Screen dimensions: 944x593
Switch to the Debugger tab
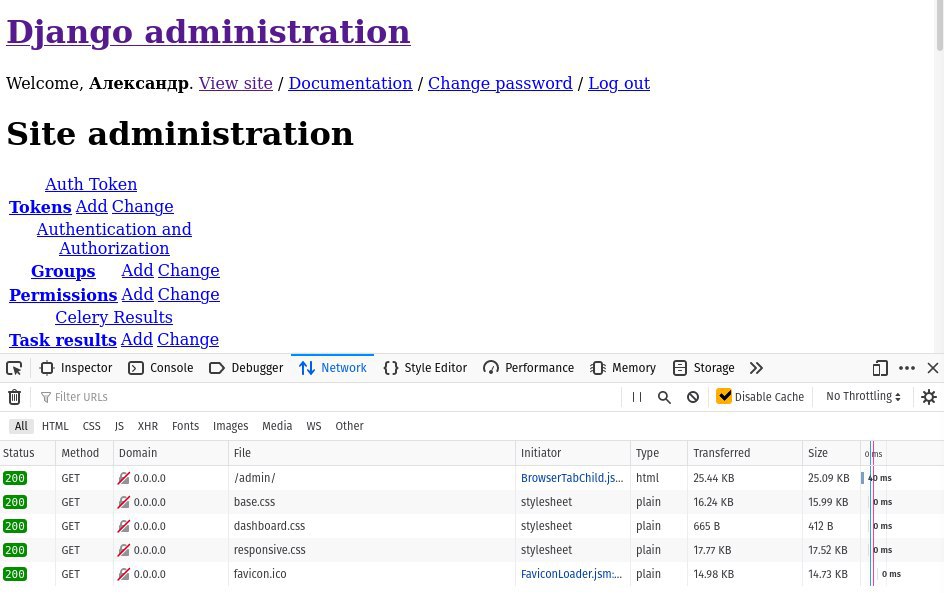click(x=246, y=368)
